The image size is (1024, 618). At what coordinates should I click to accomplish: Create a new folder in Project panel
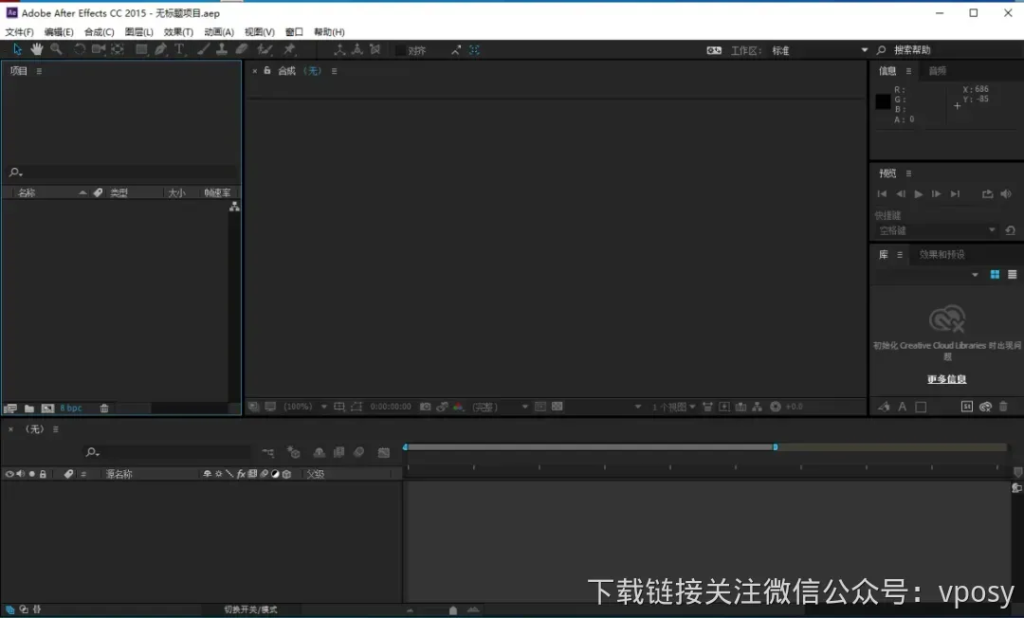29,408
